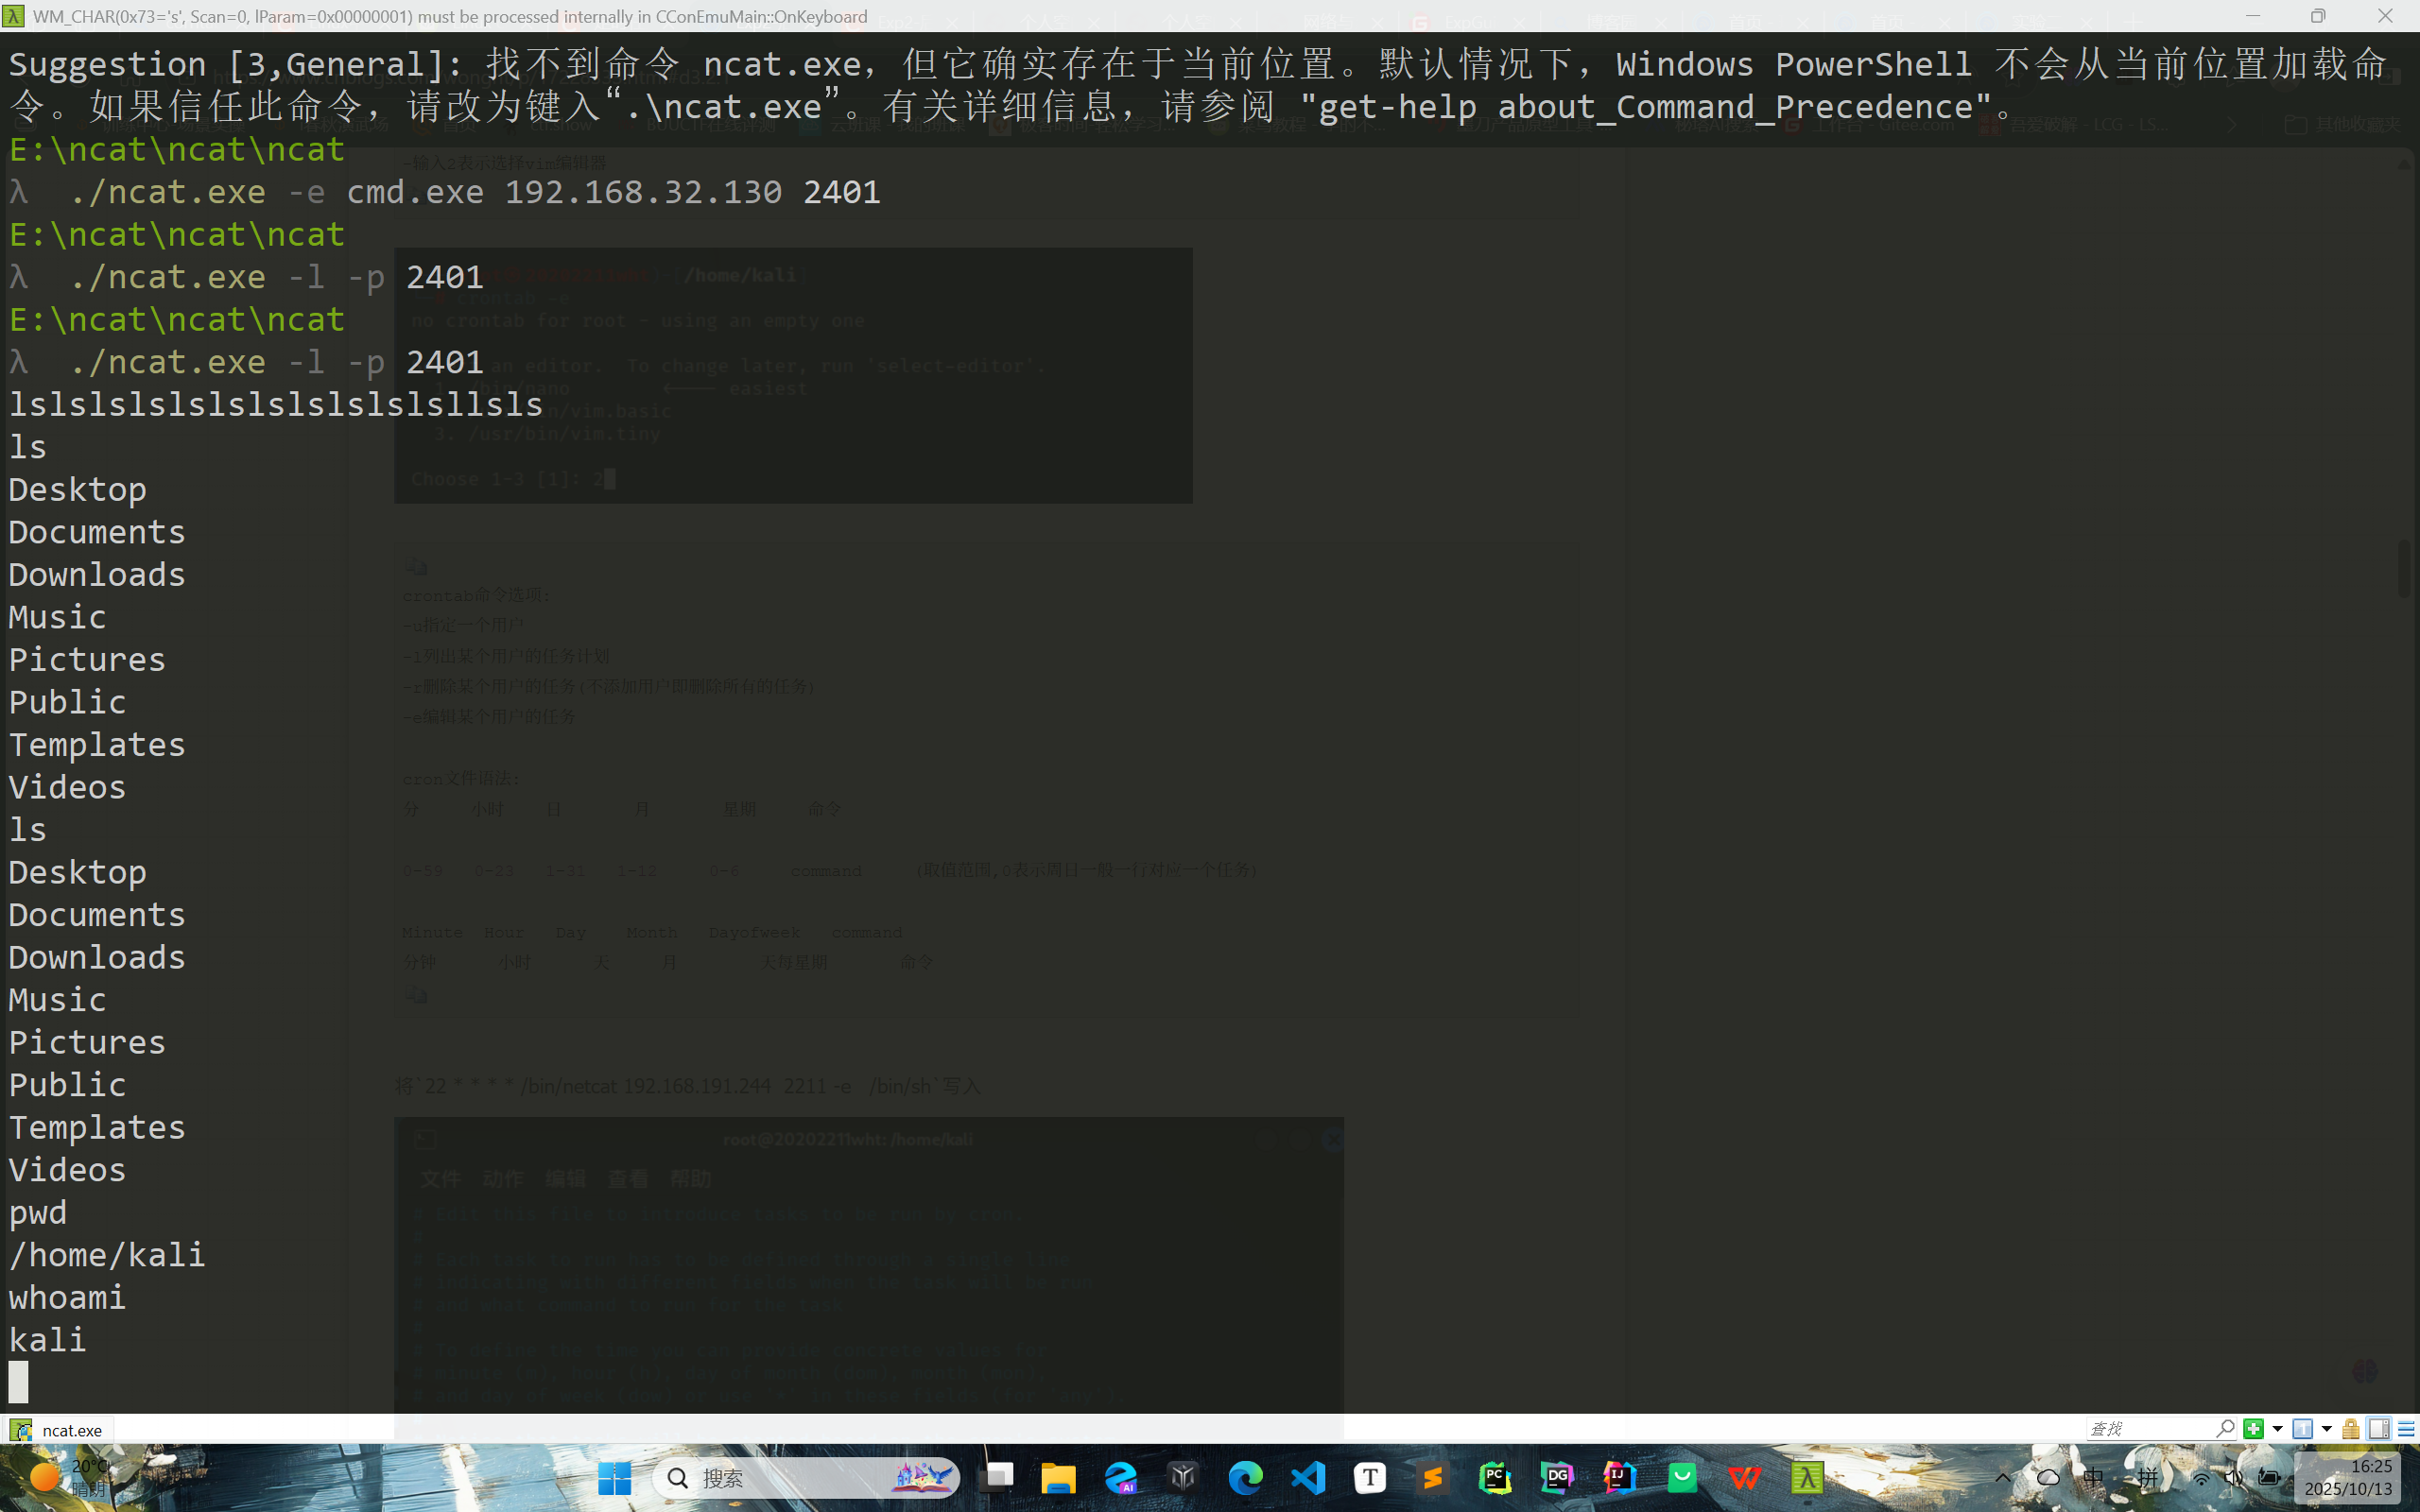Screen dimensions: 2420x1512
Task: Open the ConEmu hamburger settings menu
Action: pos(2407,1429)
